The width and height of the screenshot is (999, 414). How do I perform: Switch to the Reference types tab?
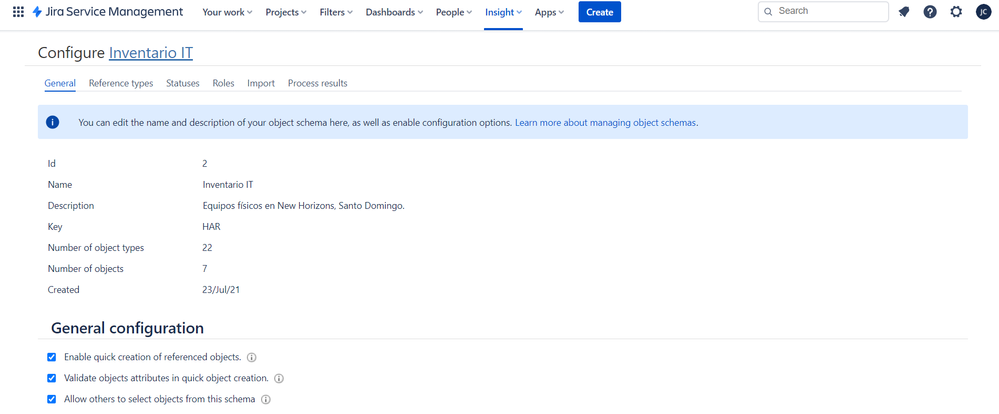(x=121, y=83)
